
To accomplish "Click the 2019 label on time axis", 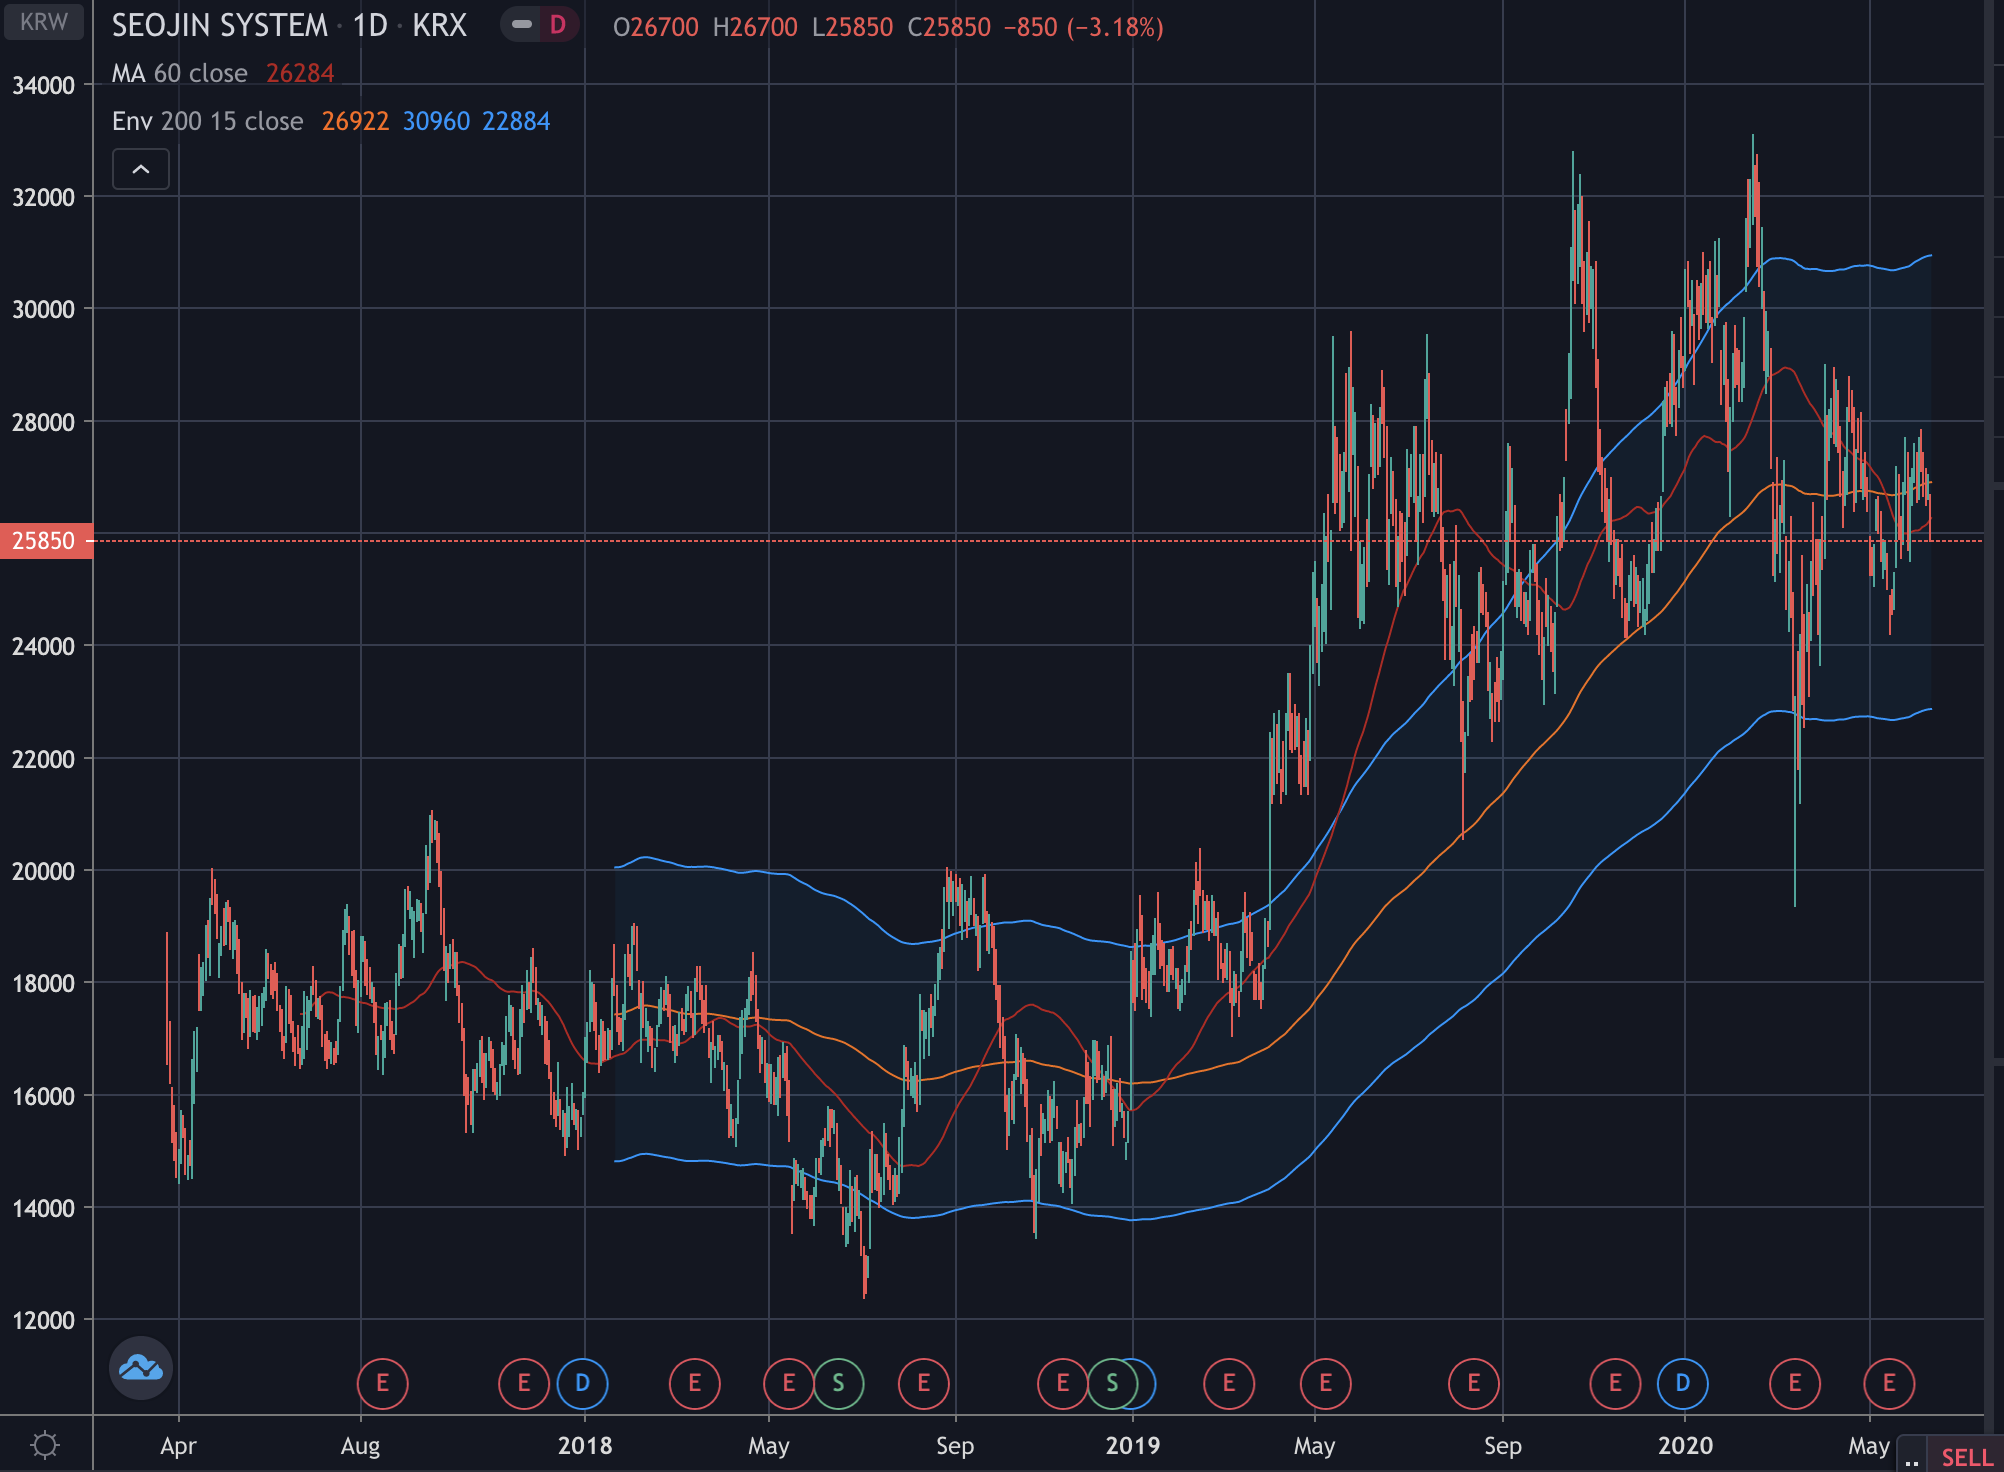I will (1132, 1445).
